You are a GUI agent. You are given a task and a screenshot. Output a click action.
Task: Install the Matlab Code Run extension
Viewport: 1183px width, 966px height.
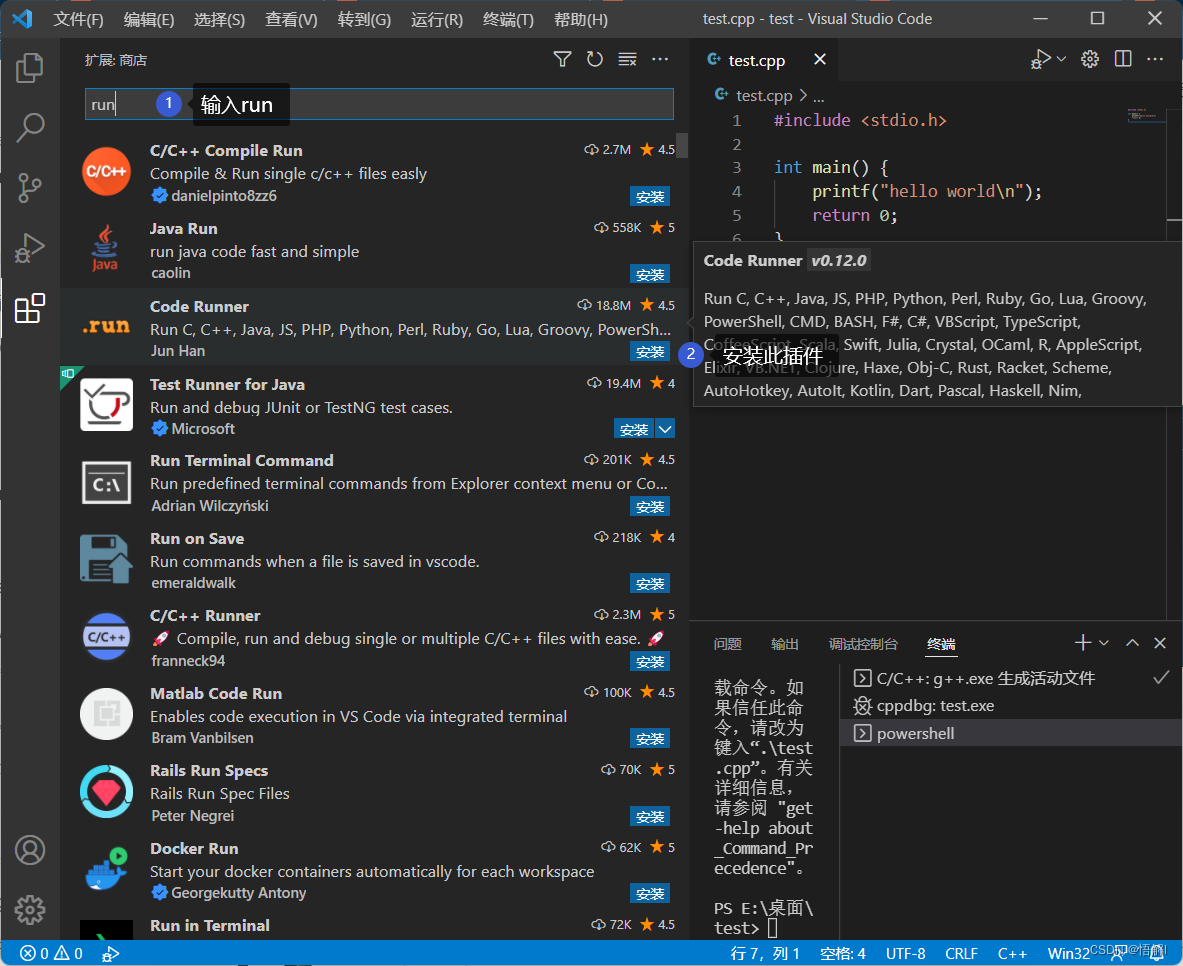click(x=650, y=739)
